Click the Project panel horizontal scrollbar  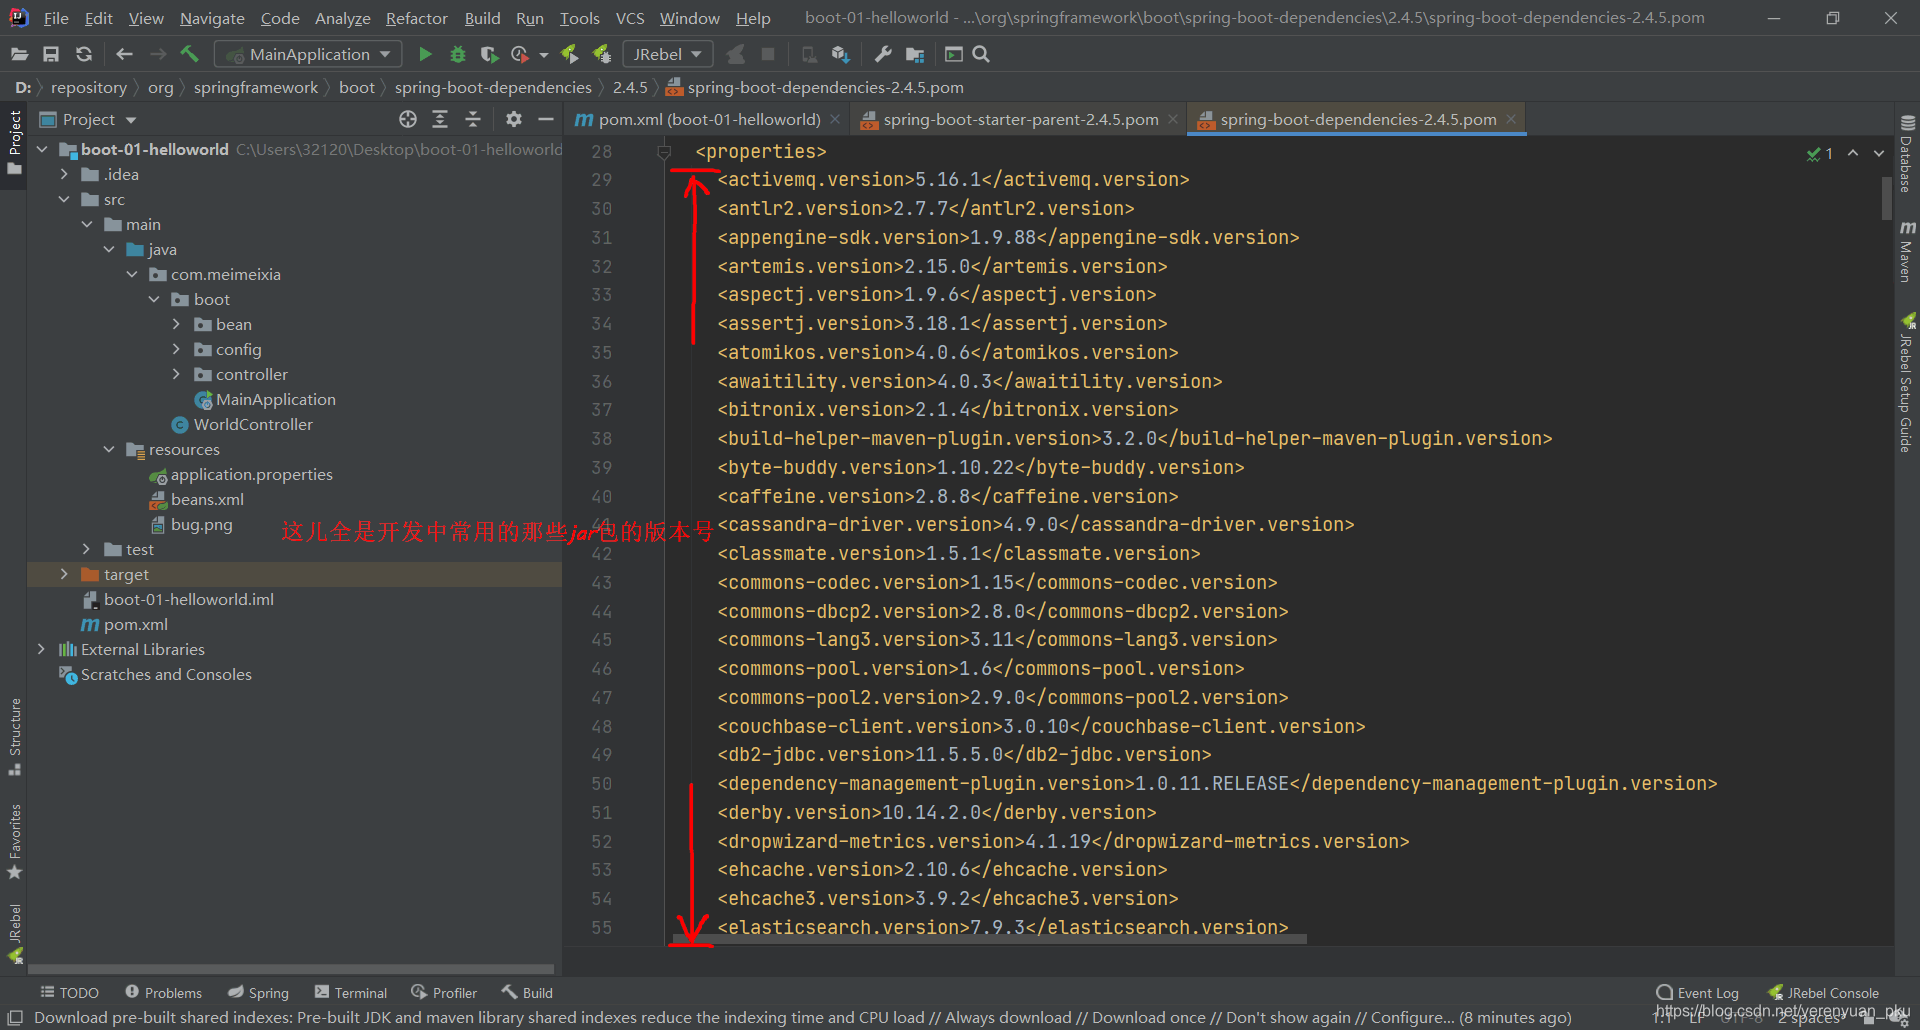pos(291,969)
